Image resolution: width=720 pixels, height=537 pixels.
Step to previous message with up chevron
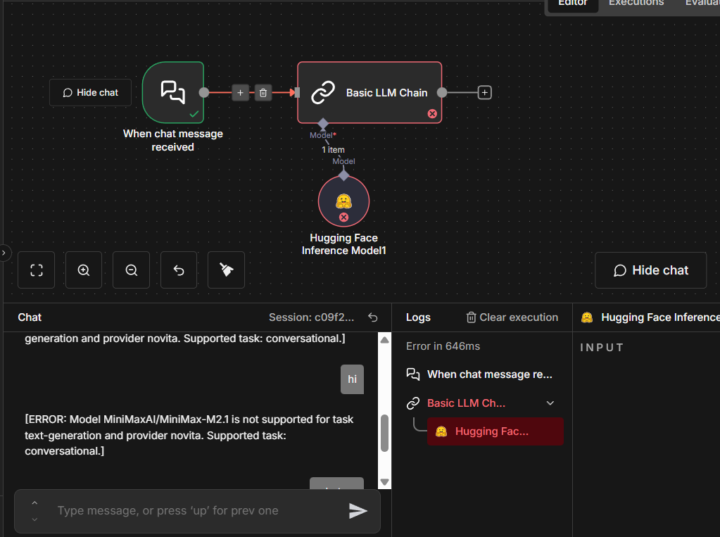pos(34,503)
